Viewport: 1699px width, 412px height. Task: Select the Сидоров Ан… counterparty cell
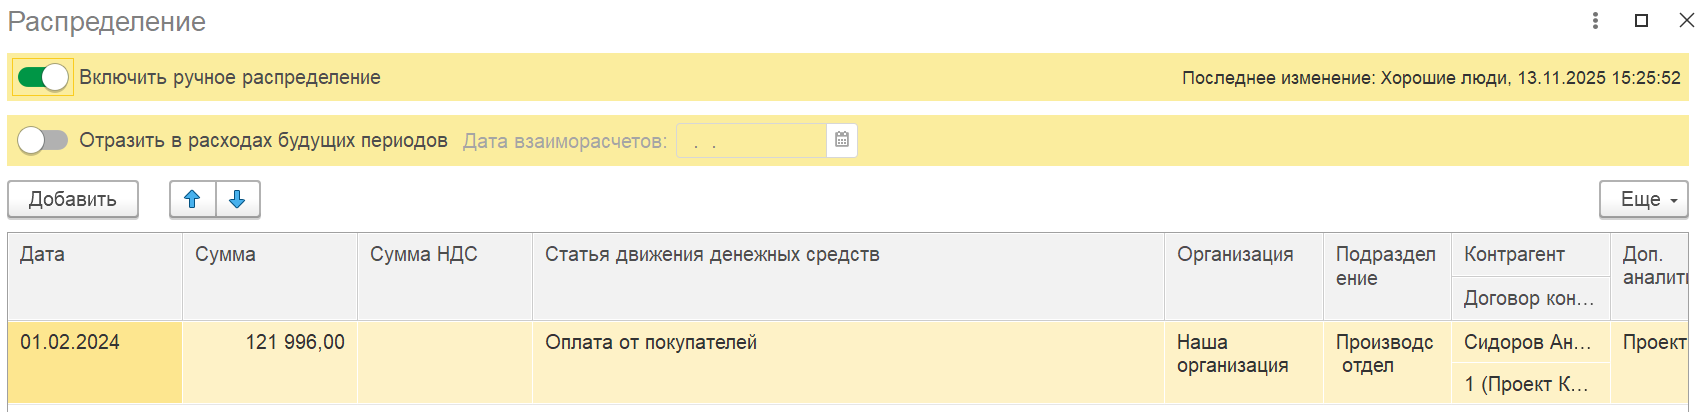1531,342
